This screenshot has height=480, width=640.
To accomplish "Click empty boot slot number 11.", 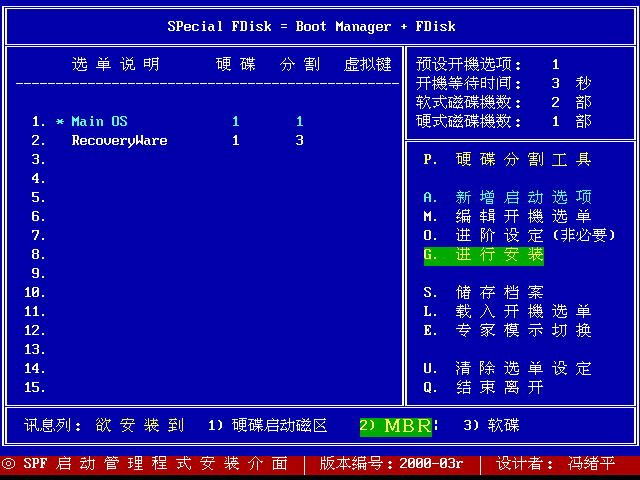I will pyautogui.click(x=35, y=312).
